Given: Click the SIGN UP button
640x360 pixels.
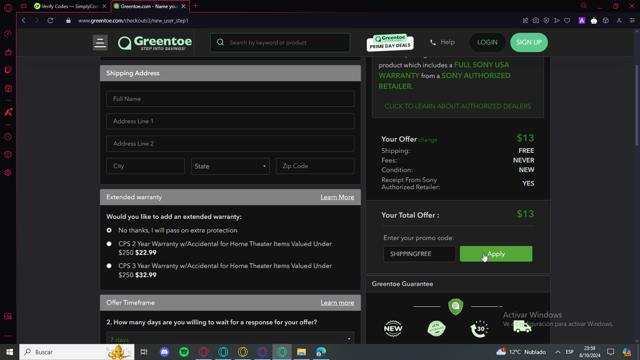Looking at the screenshot, I should 529,42.
